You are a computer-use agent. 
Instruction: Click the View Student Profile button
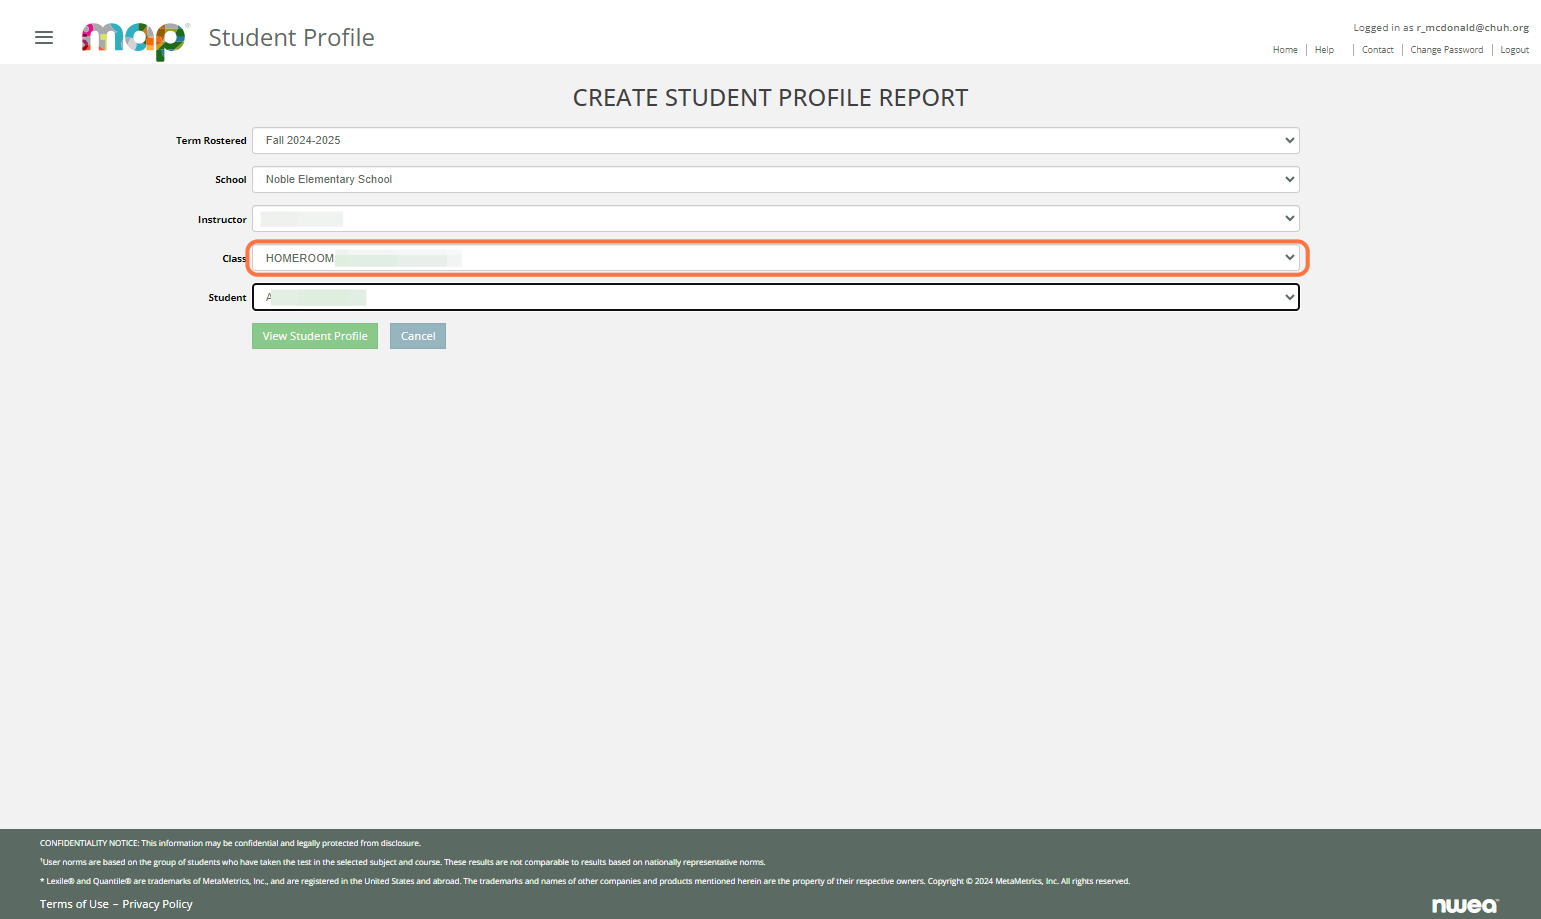pyautogui.click(x=315, y=336)
